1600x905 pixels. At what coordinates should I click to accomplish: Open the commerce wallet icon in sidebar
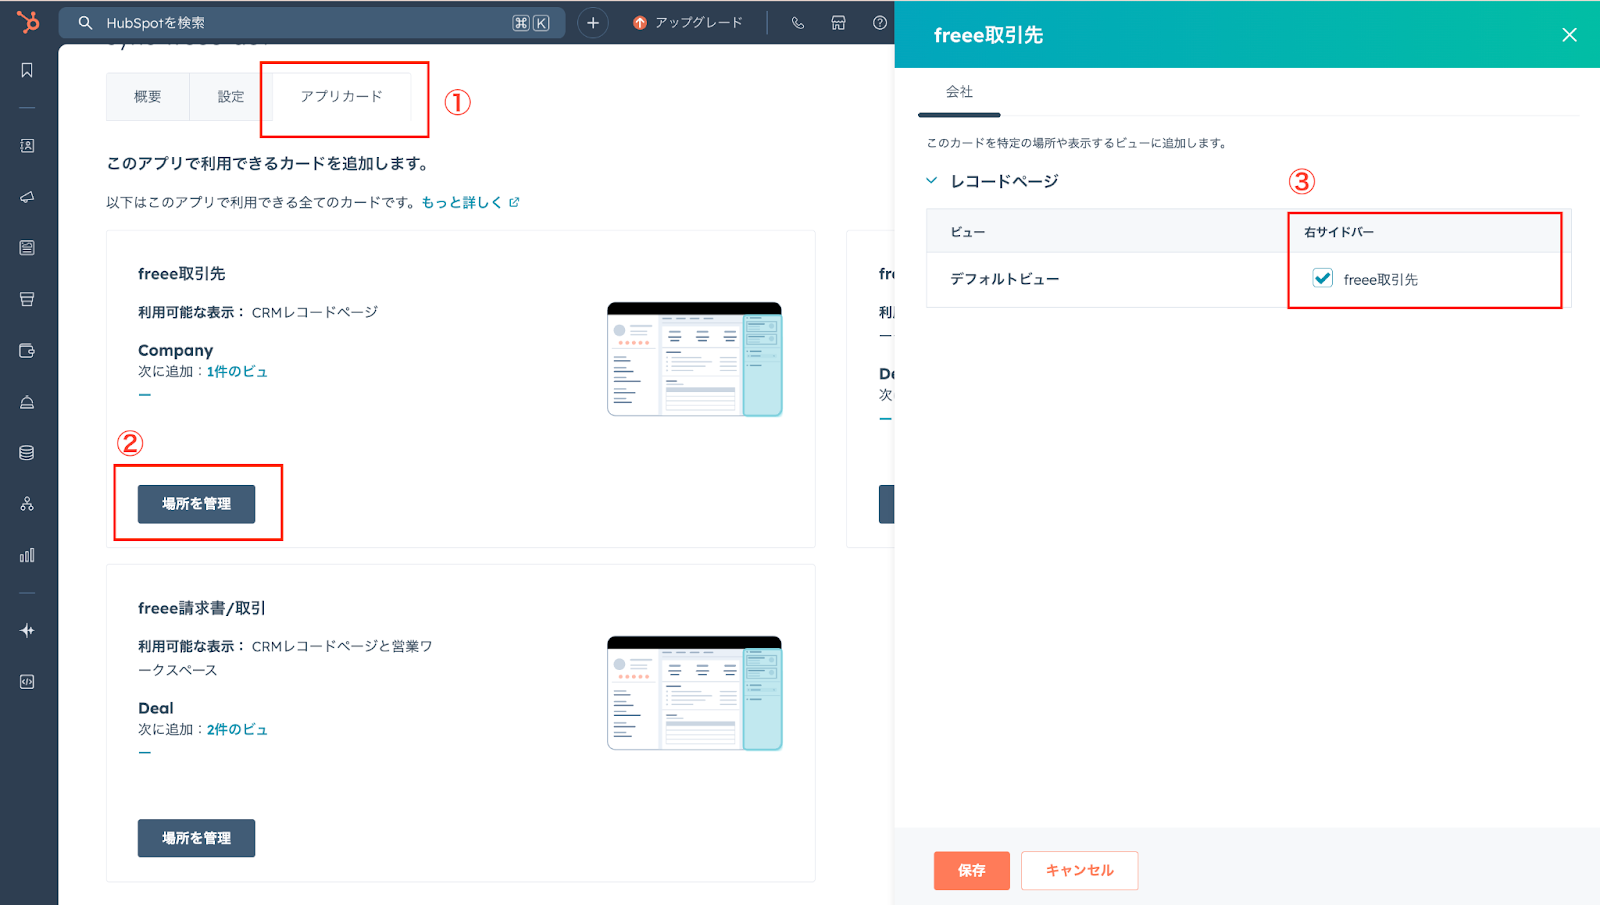[x=27, y=351]
